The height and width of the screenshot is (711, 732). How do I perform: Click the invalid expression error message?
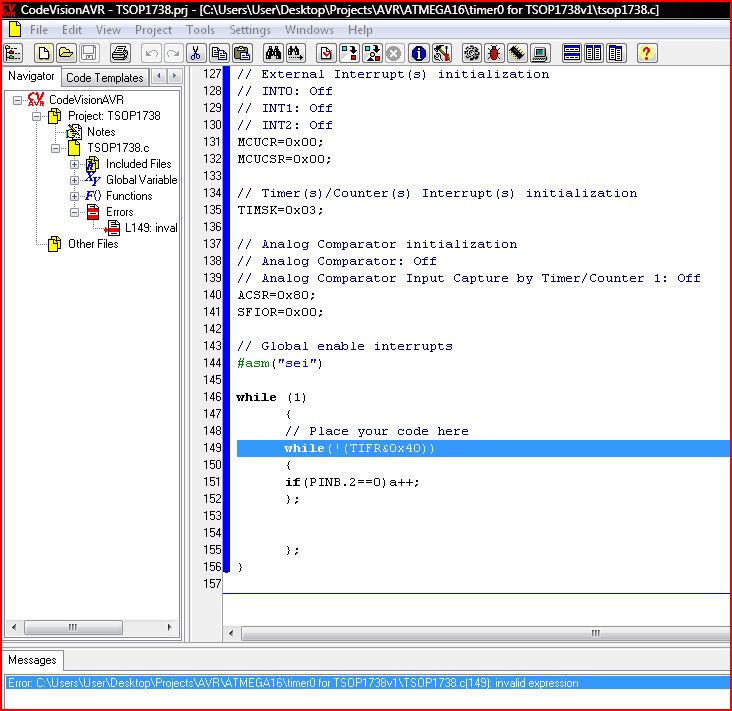(292, 683)
